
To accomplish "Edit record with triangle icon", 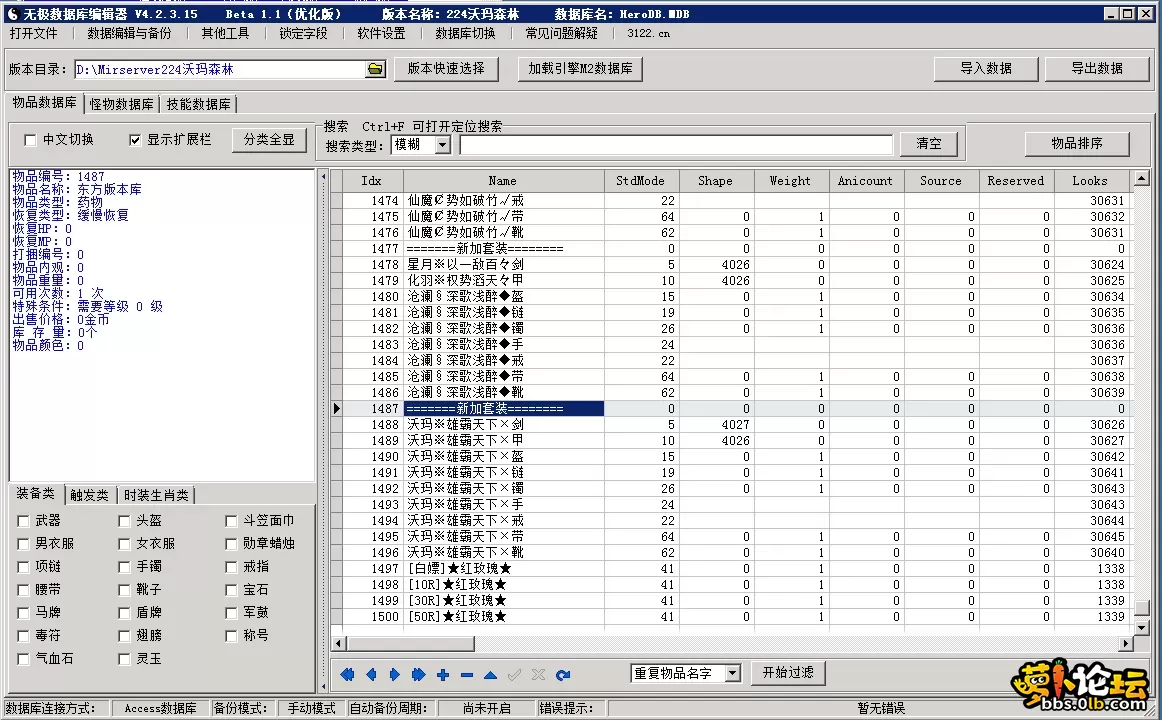I will [490, 675].
